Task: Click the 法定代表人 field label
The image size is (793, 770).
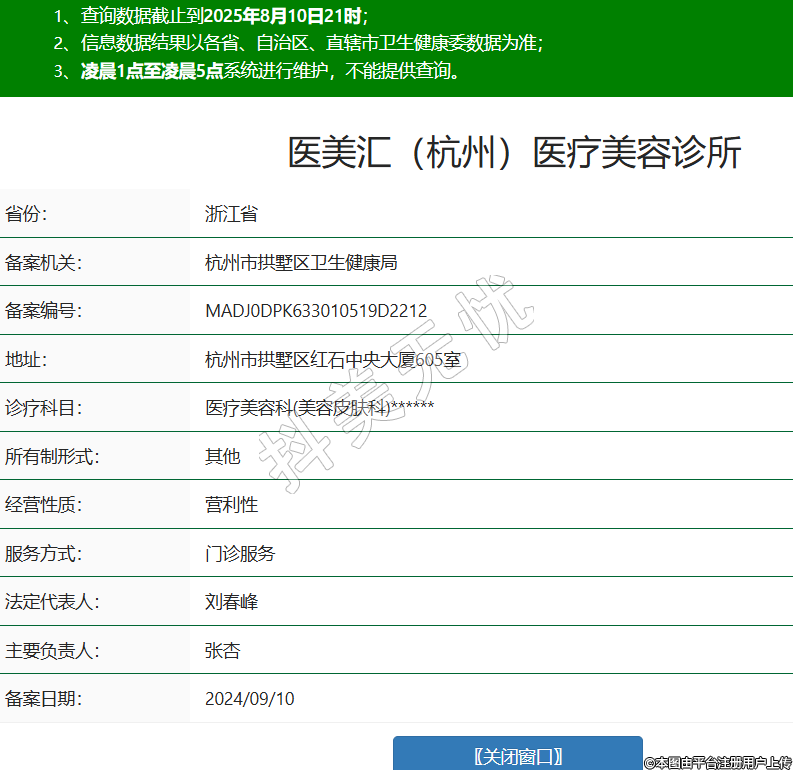Action: pos(52,602)
